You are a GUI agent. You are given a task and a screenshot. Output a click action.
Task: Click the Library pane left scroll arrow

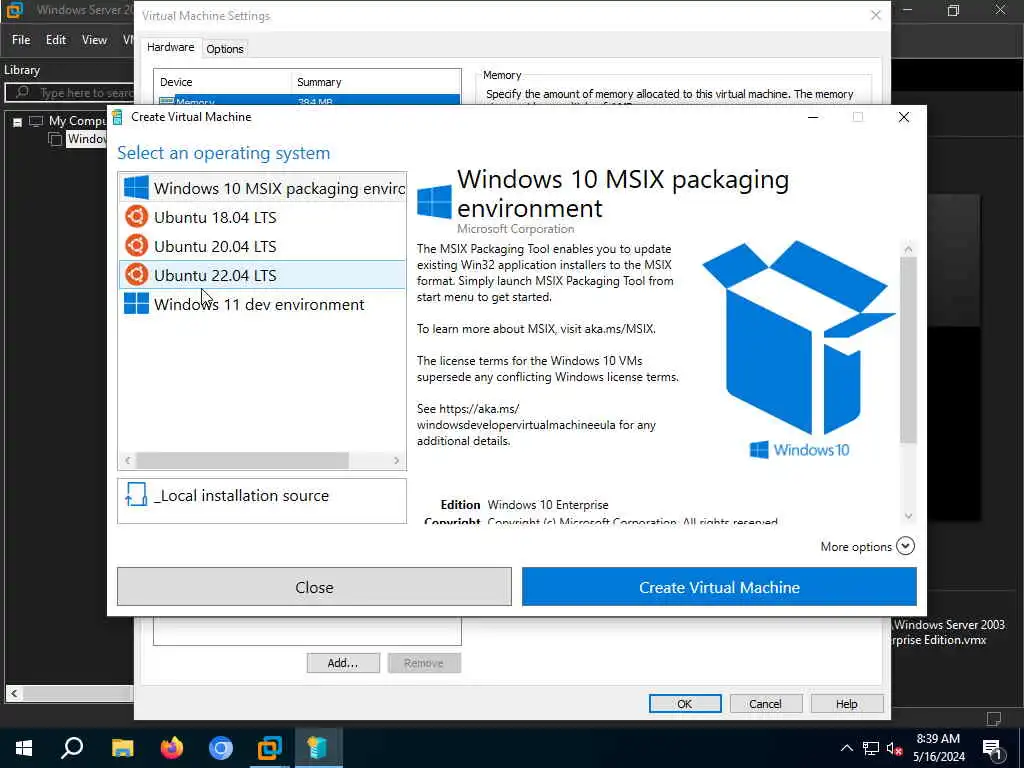click(x=14, y=693)
